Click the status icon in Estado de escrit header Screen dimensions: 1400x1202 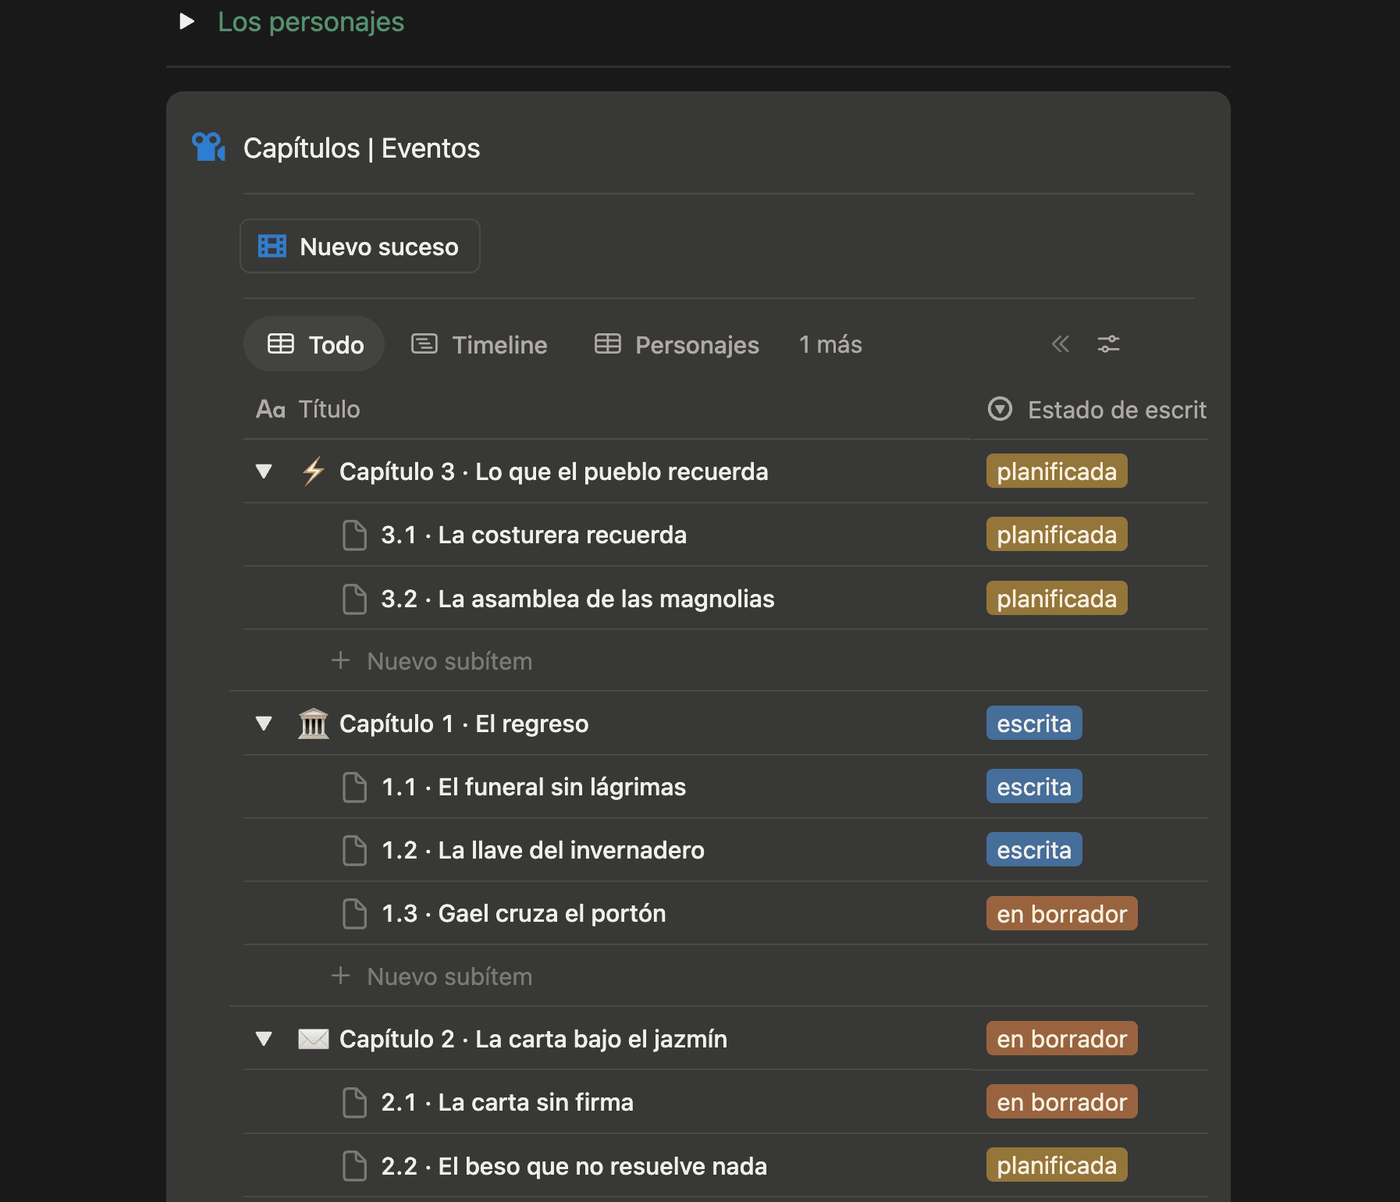pyautogui.click(x=1000, y=409)
